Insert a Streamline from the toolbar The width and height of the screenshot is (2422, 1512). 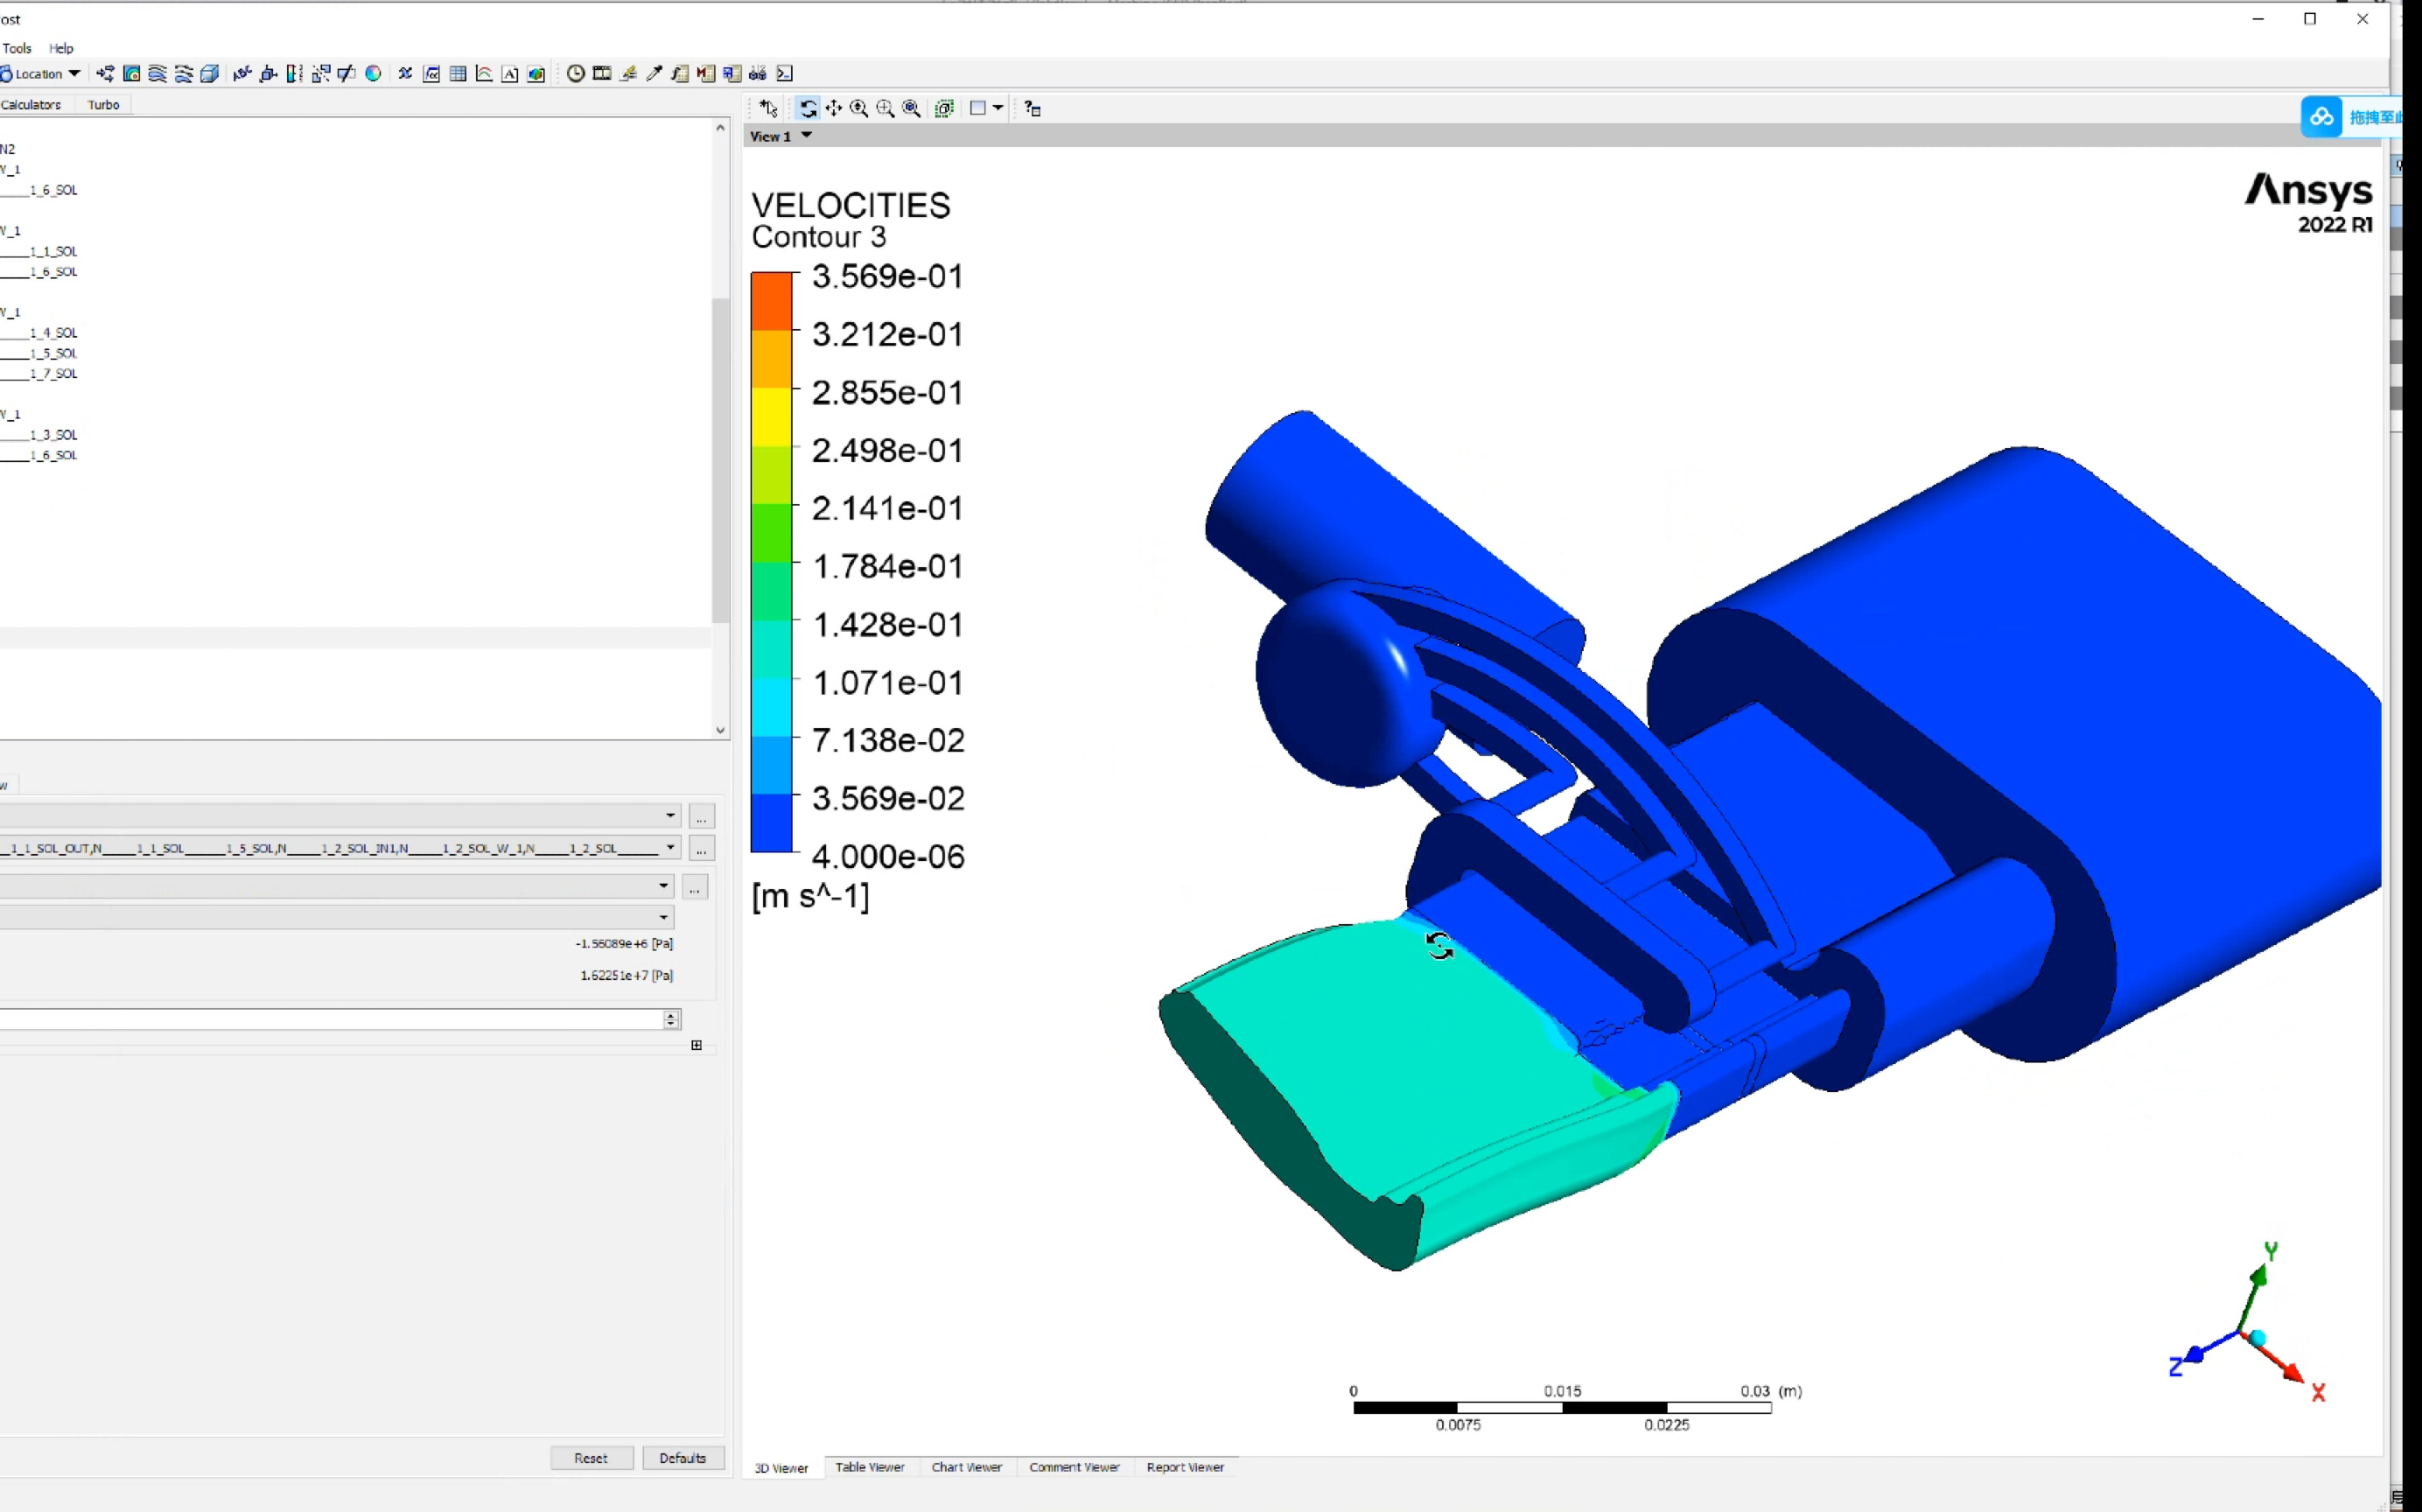[157, 73]
